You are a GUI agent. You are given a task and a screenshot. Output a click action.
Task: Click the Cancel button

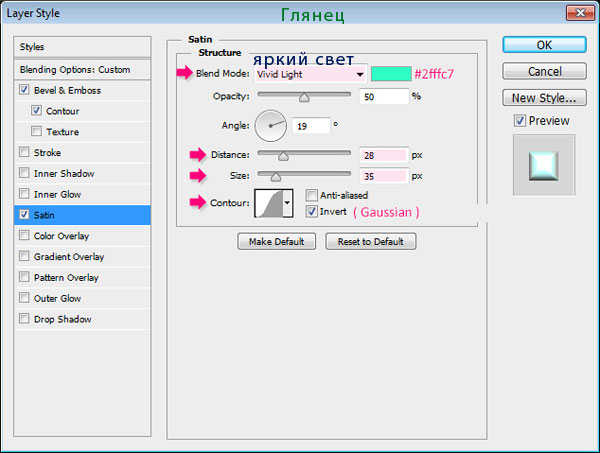(544, 71)
